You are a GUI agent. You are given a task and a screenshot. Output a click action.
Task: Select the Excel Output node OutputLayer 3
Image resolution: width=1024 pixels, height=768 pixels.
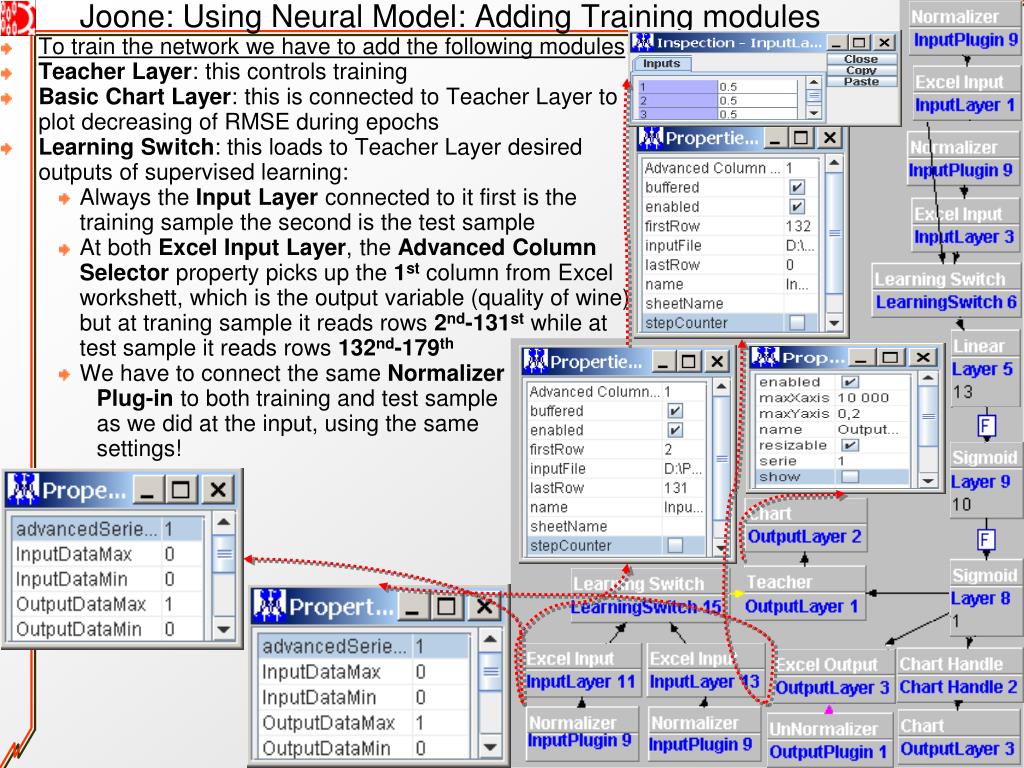833,677
